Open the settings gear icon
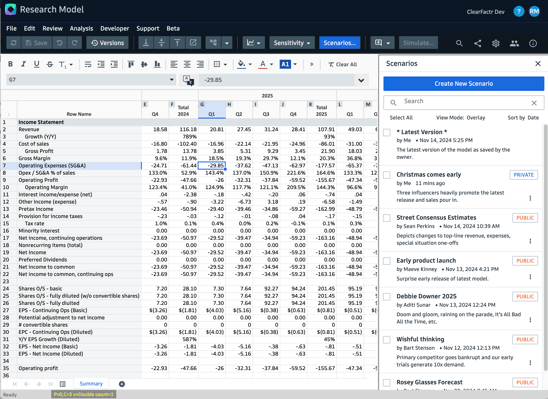 [x=496, y=43]
